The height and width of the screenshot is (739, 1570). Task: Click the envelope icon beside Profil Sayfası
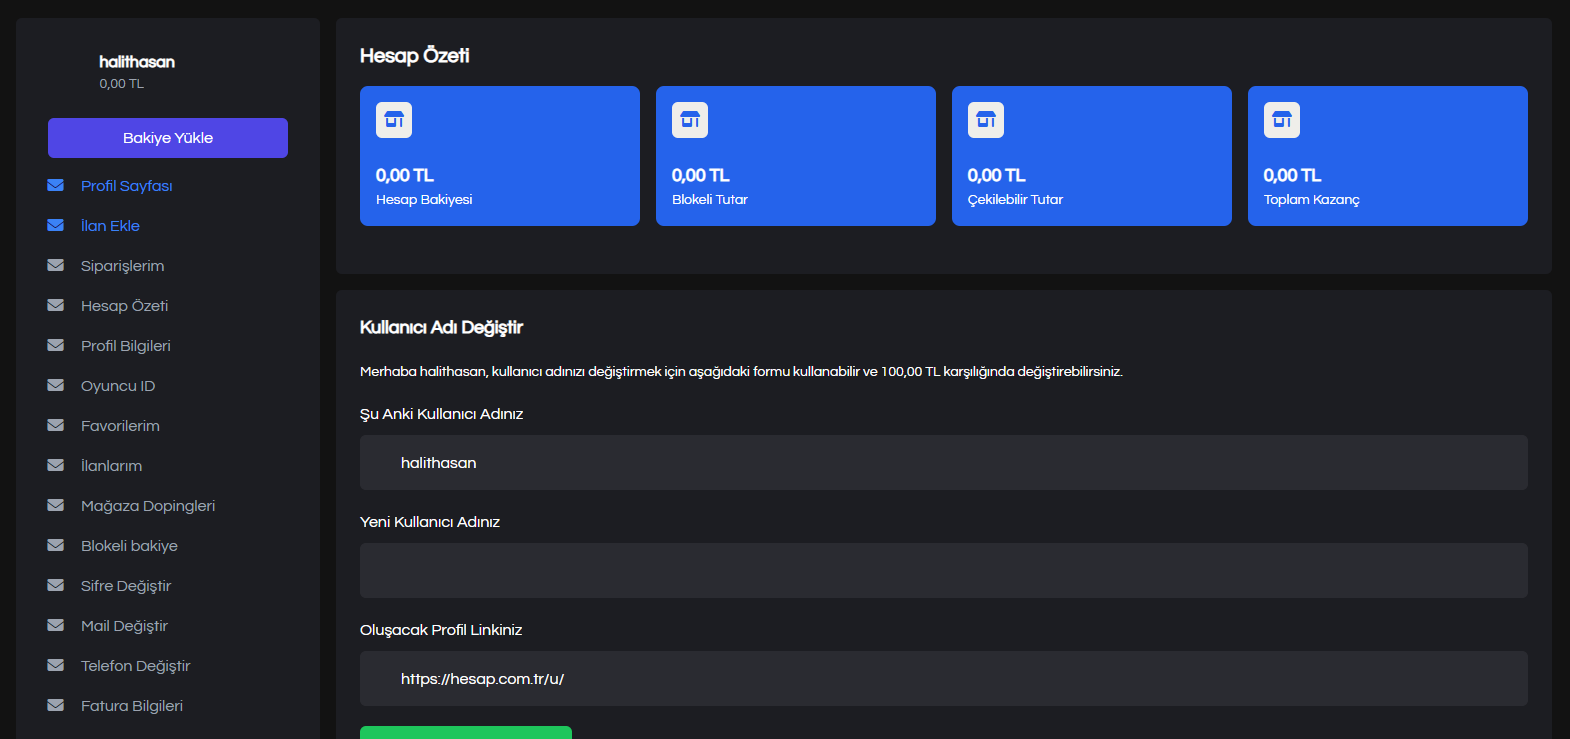pyautogui.click(x=56, y=185)
